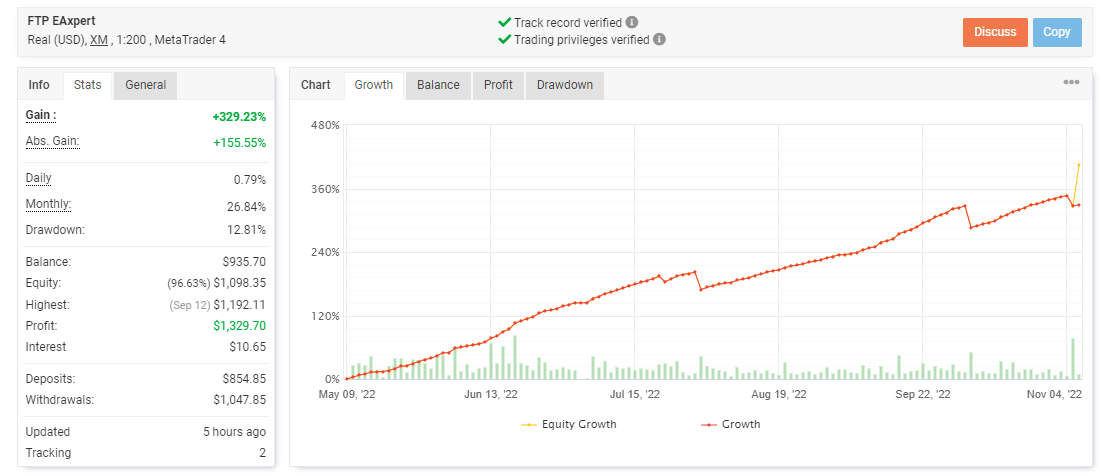Screen dimensions: 1102x476
Task: Click the underlined Gain label
Action: (40, 116)
